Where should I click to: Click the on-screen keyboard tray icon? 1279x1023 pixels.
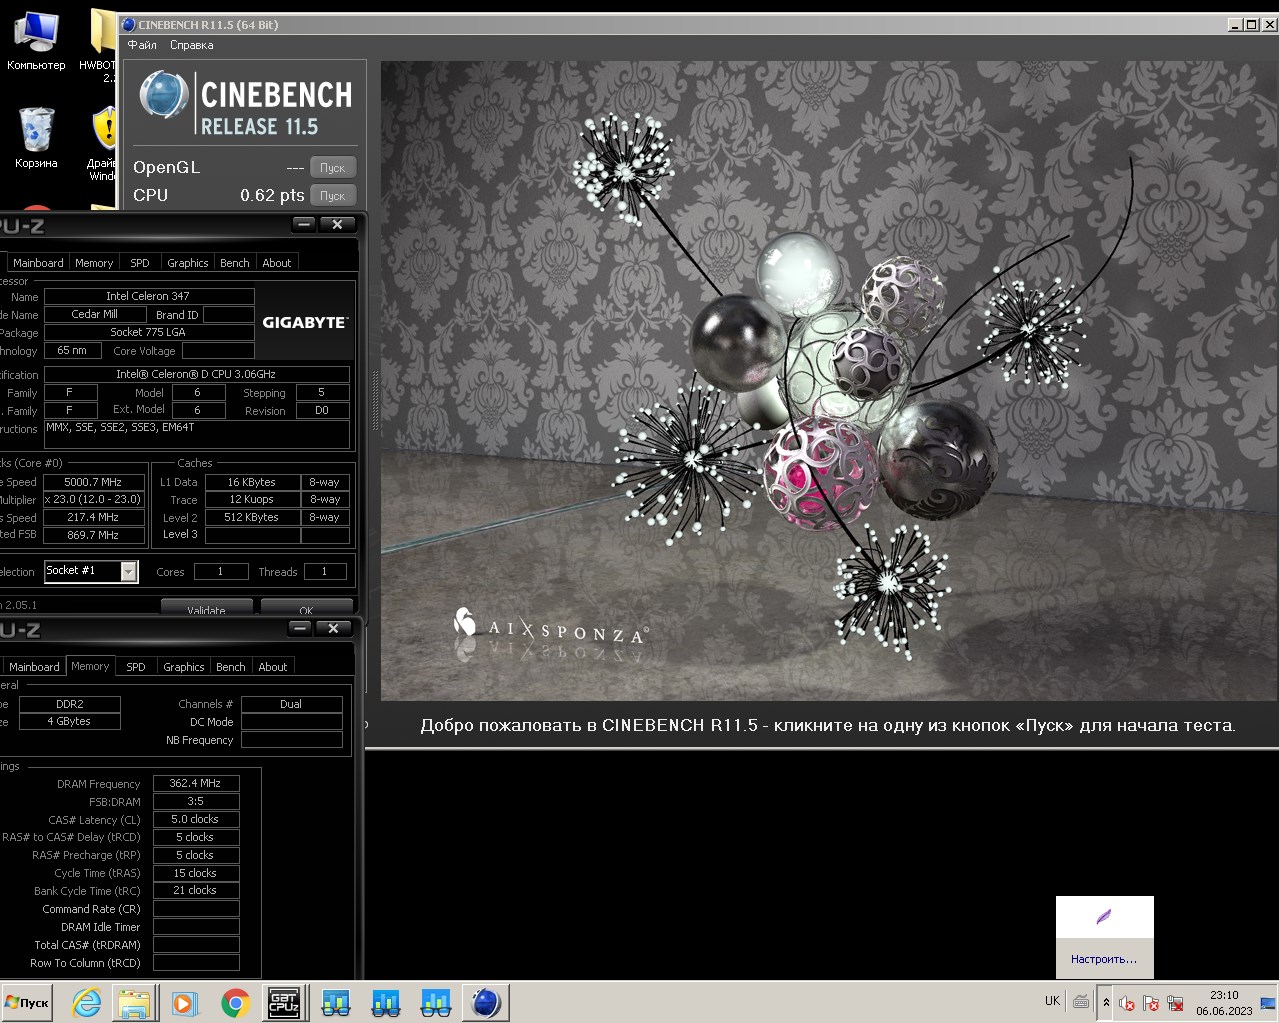1081,1001
